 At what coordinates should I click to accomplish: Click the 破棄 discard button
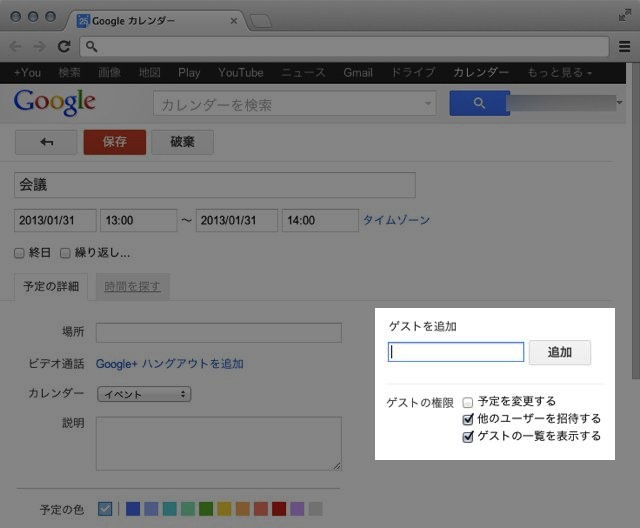coord(182,142)
